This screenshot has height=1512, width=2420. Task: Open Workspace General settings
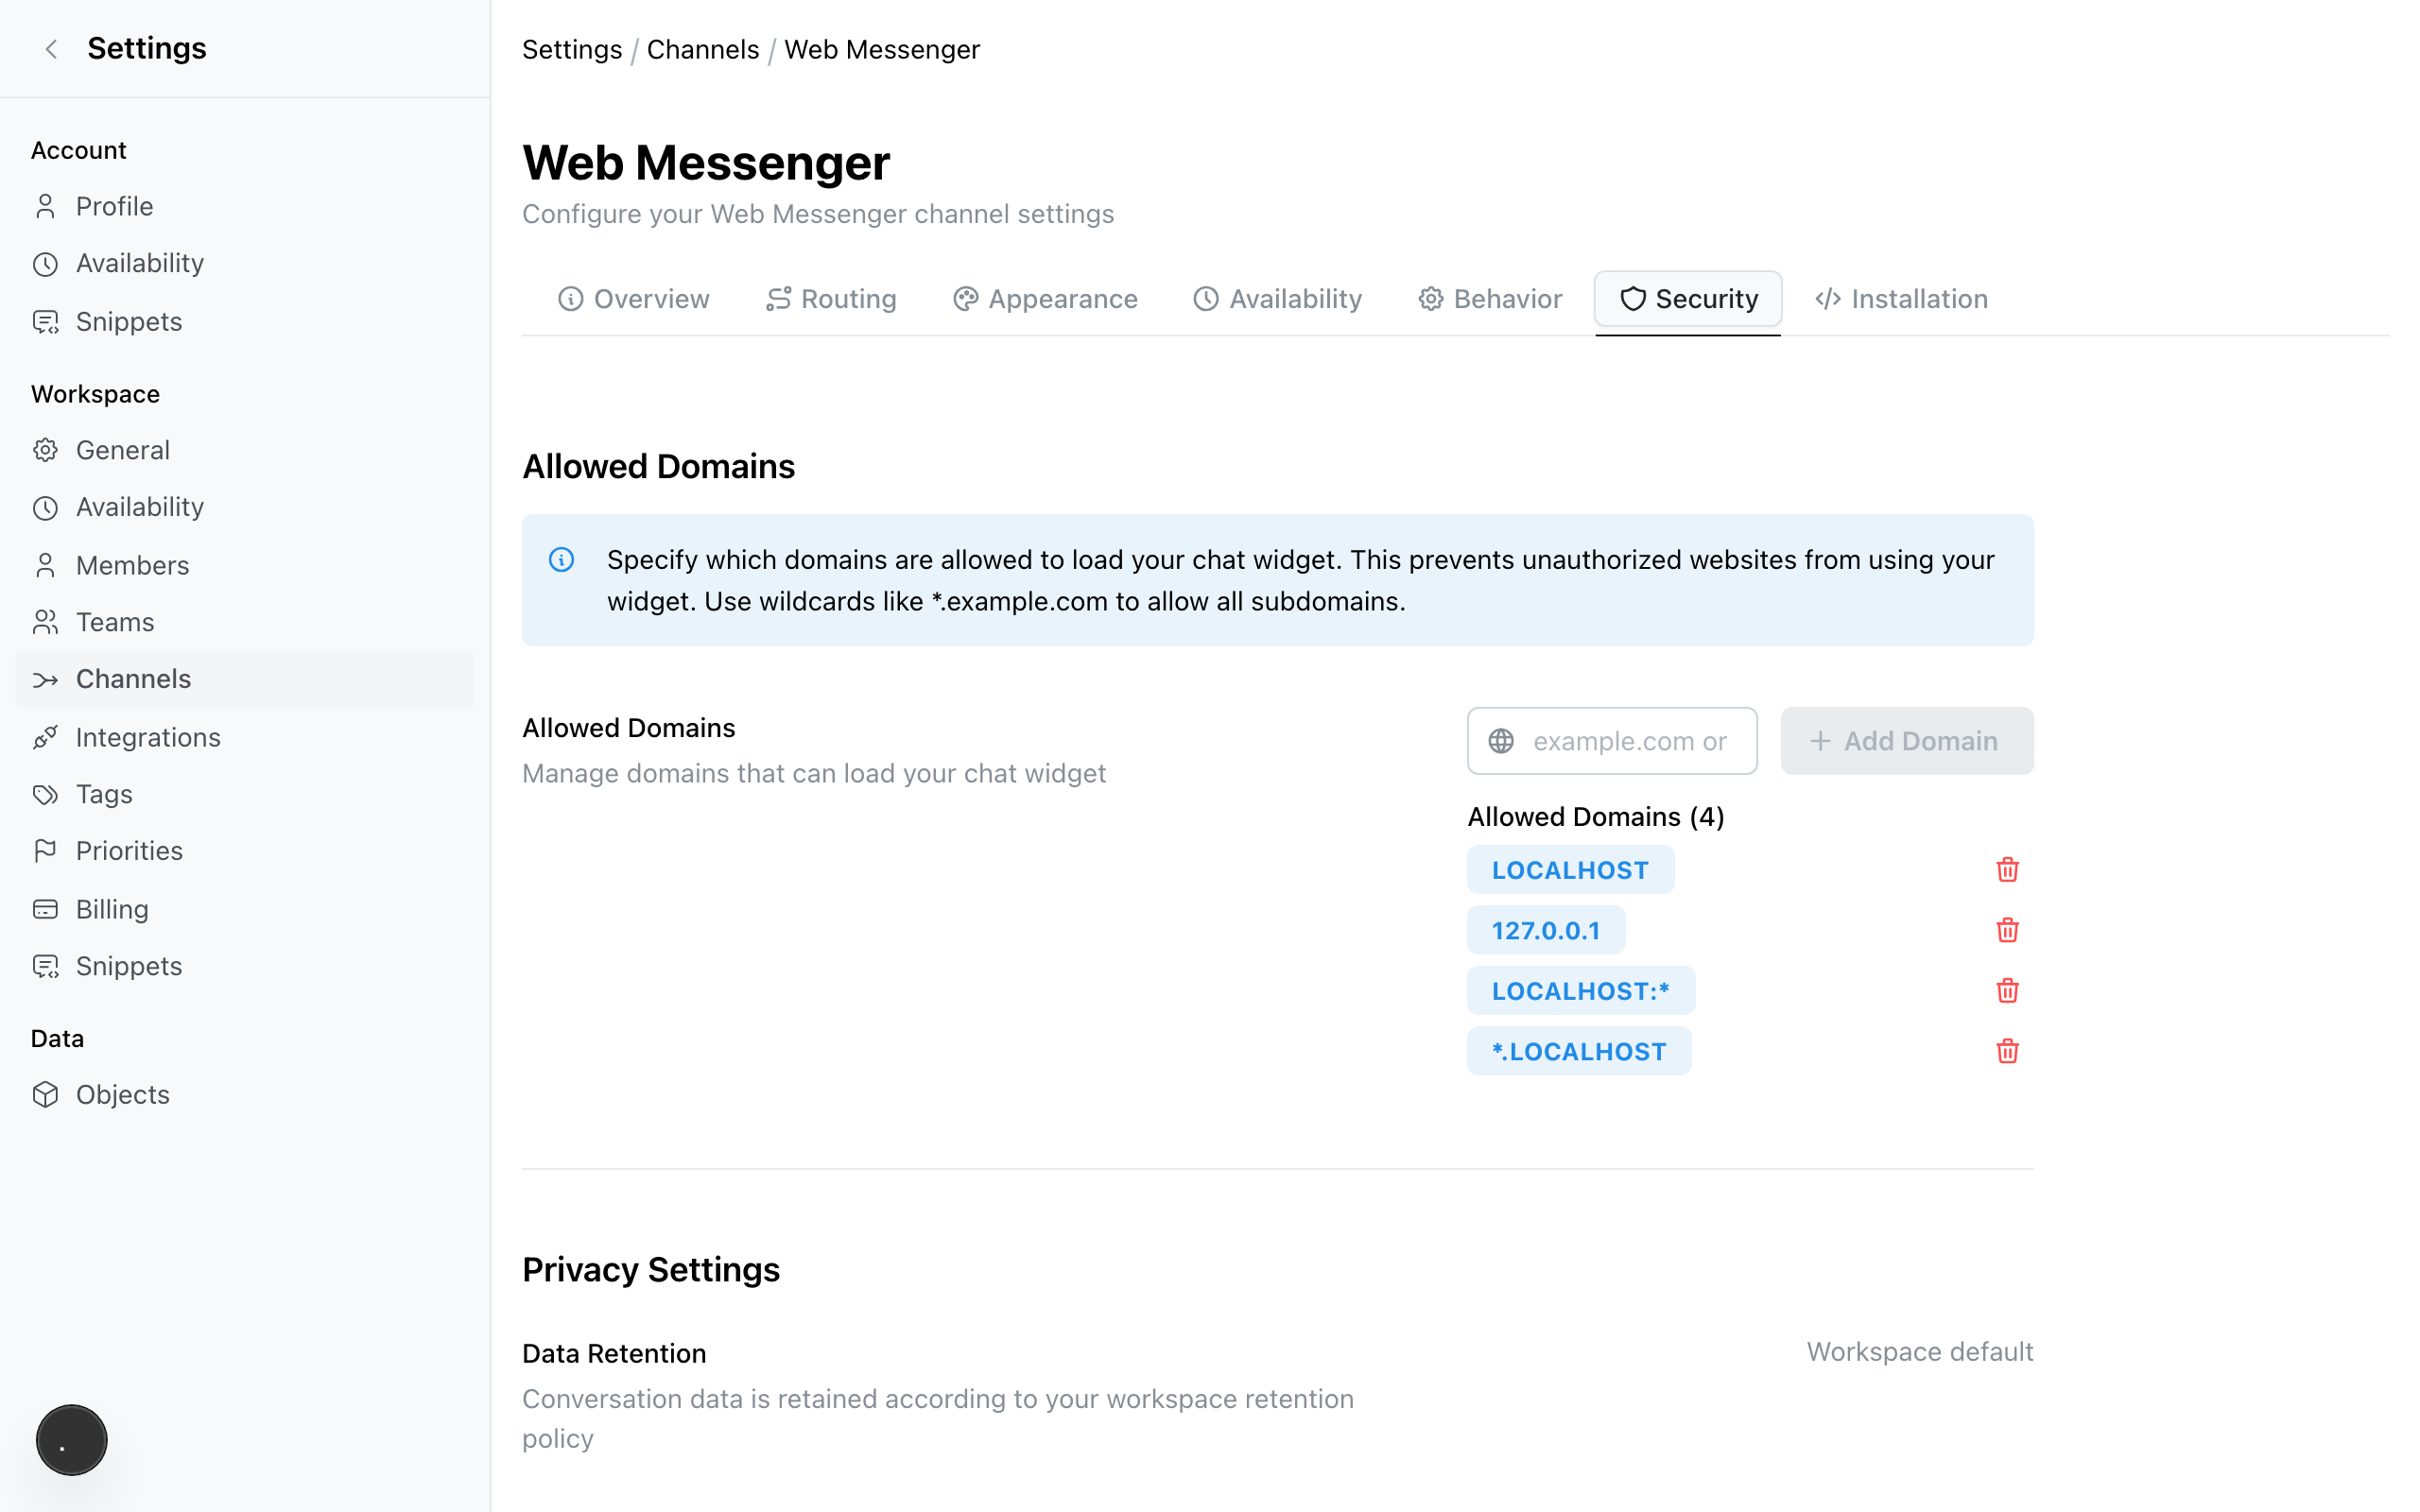(x=245, y=450)
